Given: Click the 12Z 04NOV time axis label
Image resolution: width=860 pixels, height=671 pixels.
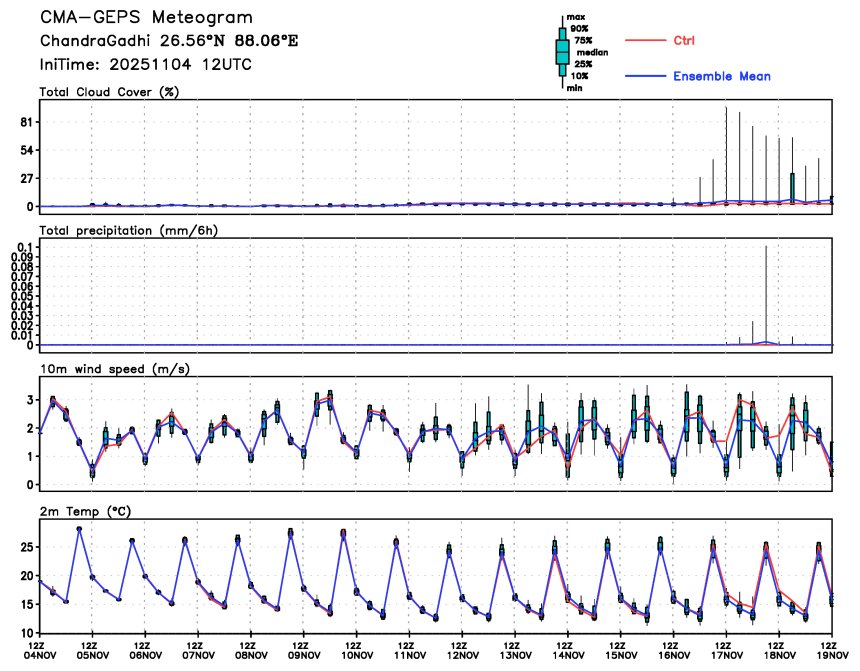Looking at the screenshot, I should click(x=39, y=651).
